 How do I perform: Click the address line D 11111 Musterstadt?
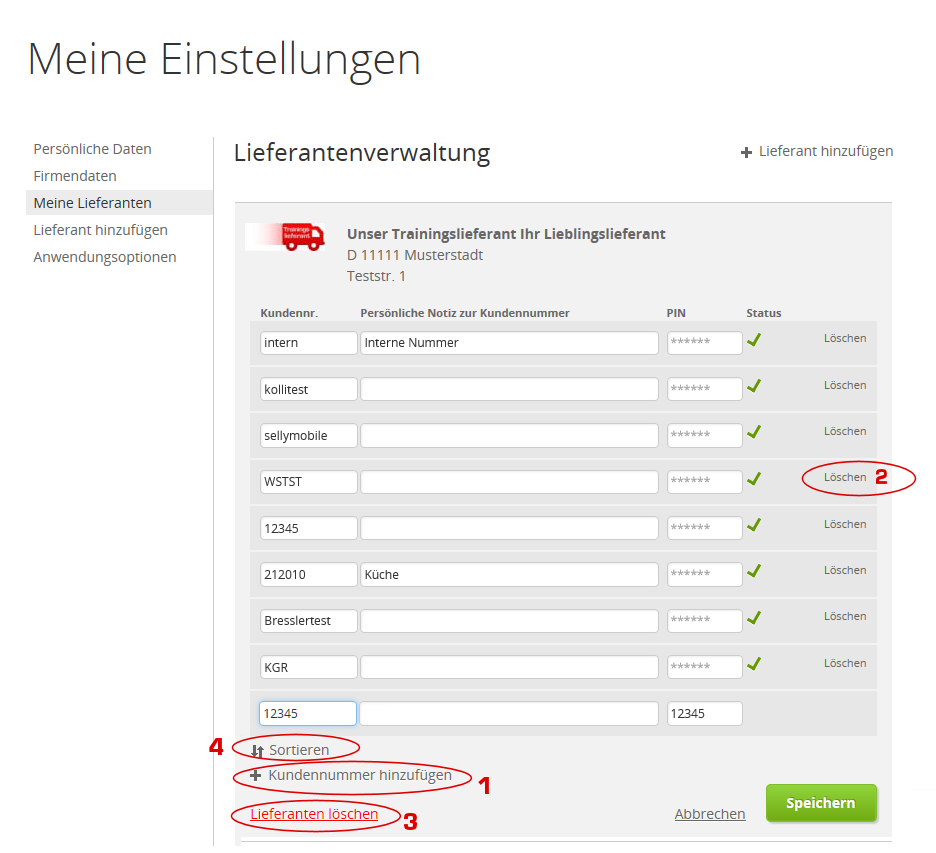coord(415,255)
